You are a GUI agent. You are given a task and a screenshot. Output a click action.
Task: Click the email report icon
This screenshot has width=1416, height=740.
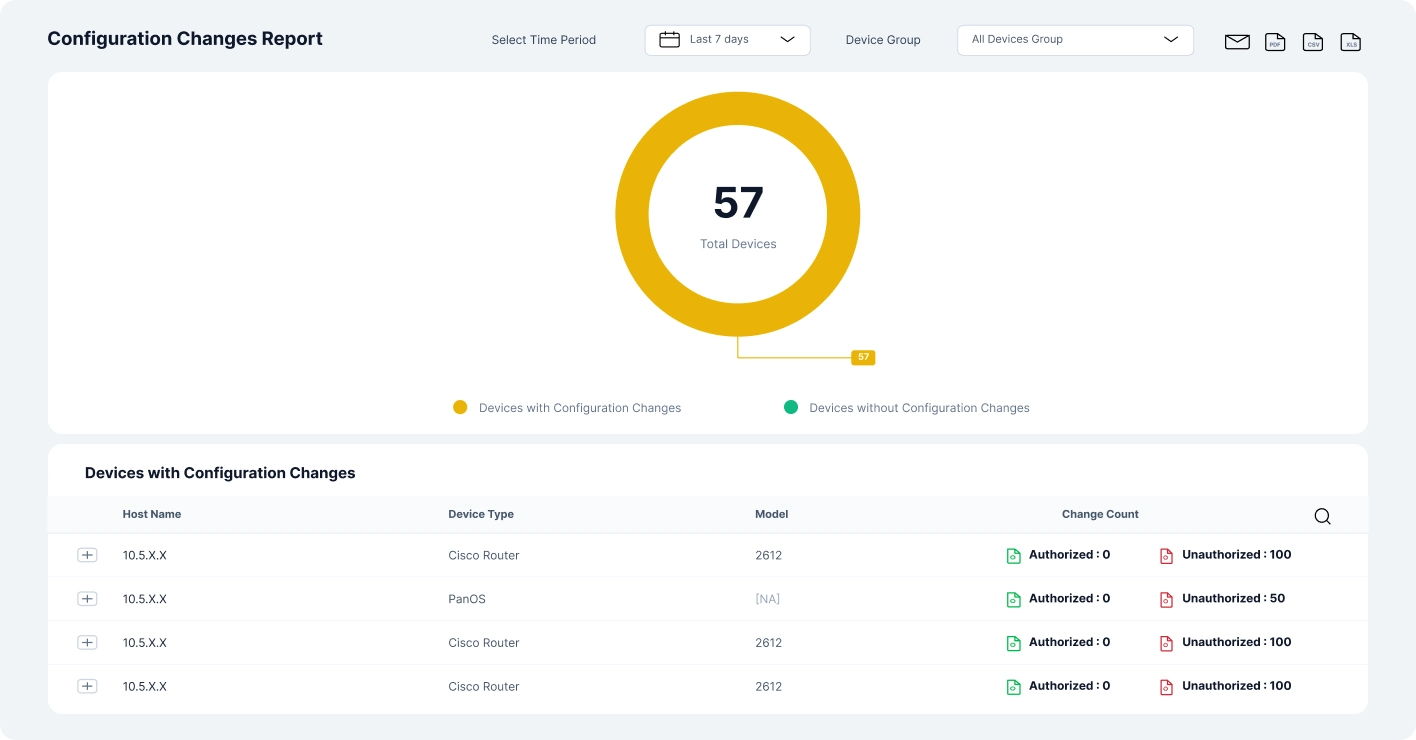(x=1237, y=42)
